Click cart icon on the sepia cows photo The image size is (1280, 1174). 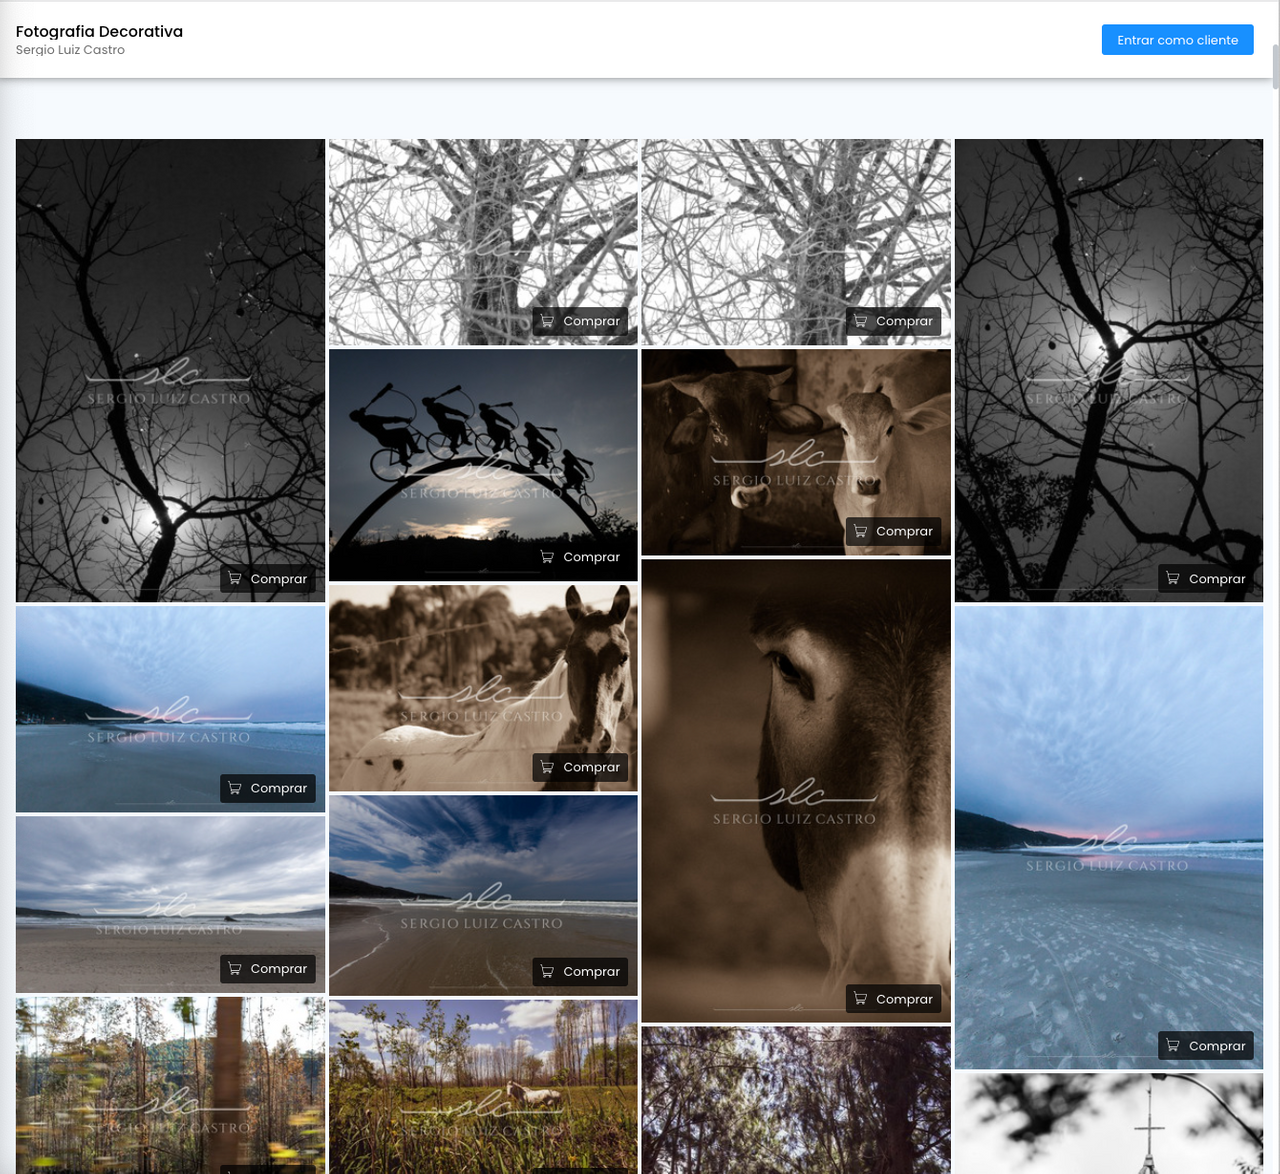click(x=860, y=531)
